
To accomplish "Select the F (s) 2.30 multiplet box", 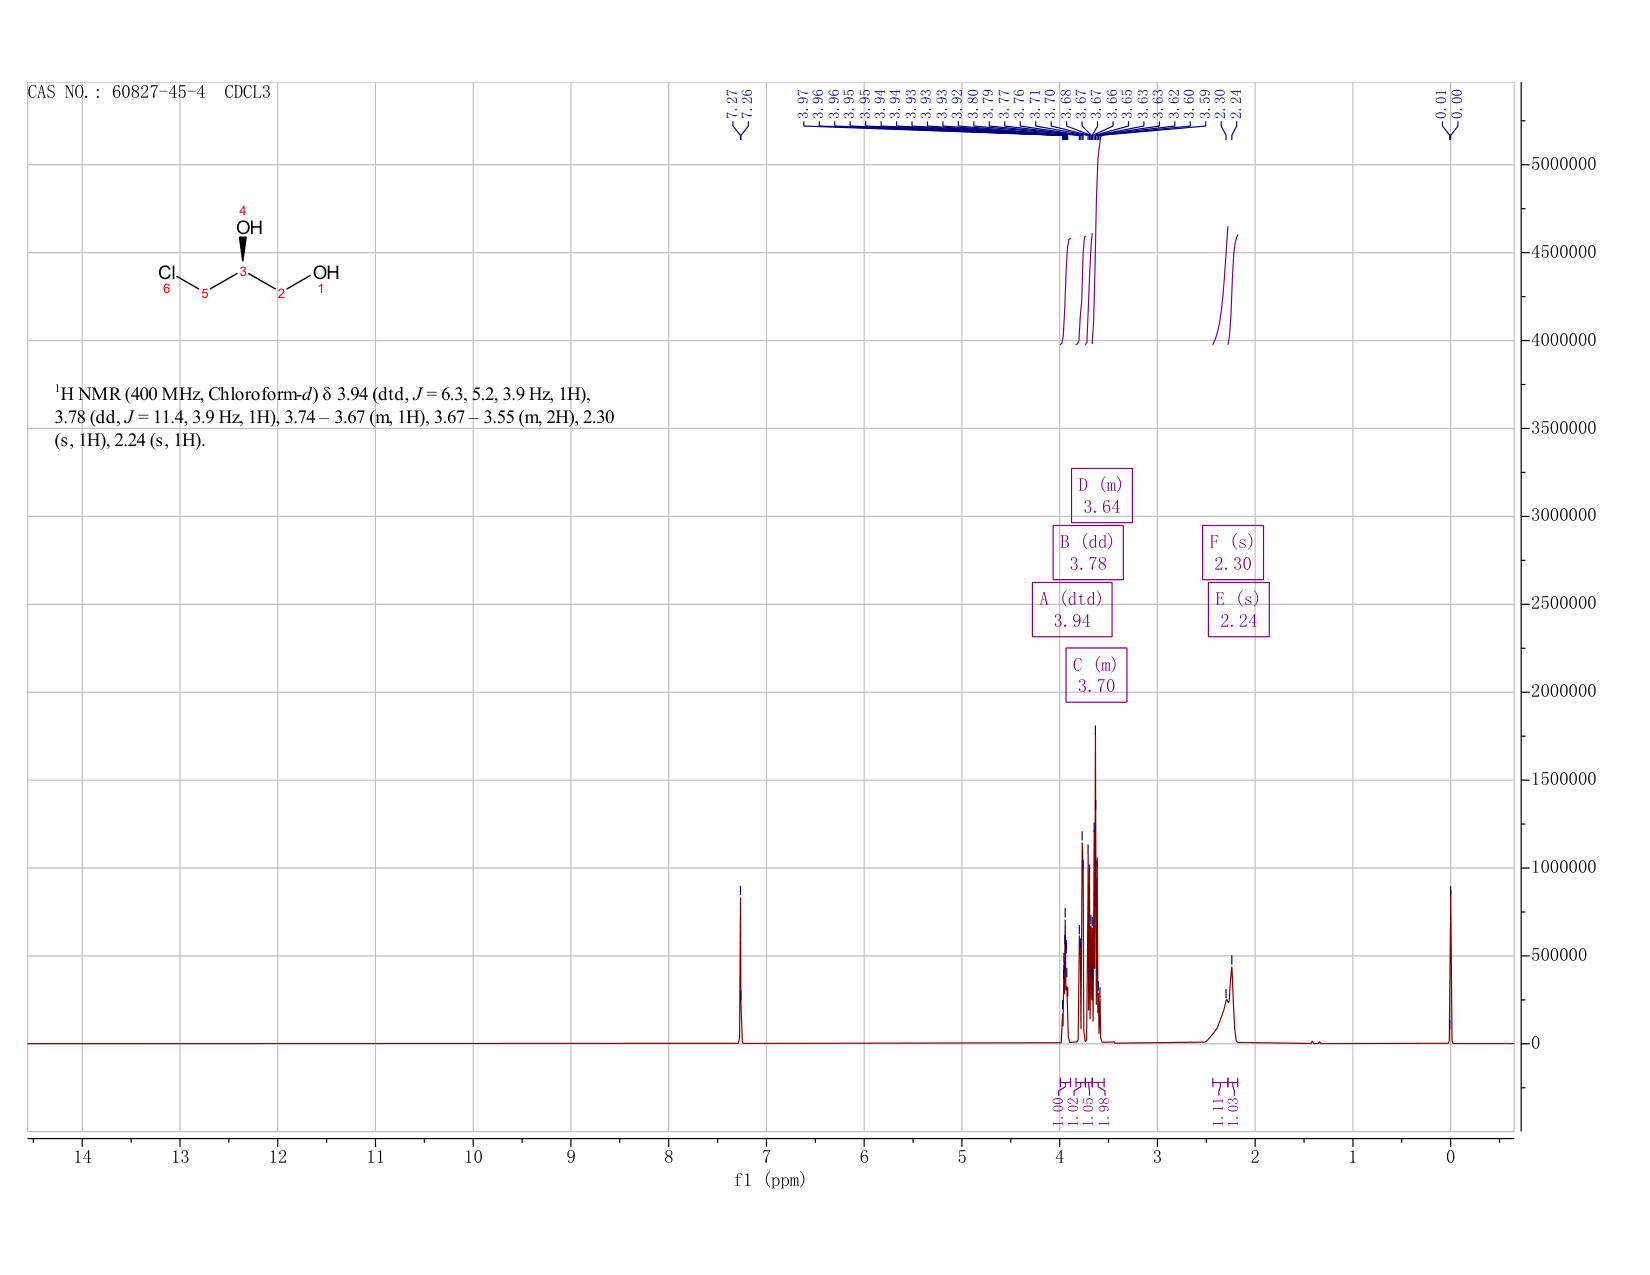I will pos(1233,553).
